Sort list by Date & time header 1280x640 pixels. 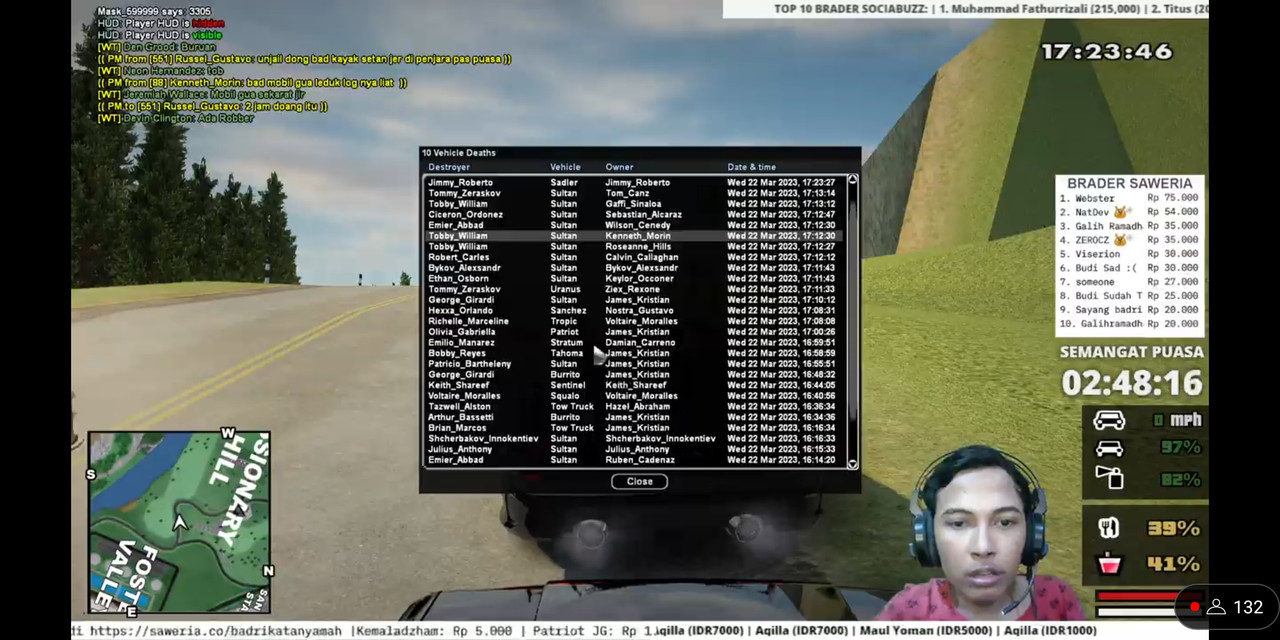coord(751,167)
